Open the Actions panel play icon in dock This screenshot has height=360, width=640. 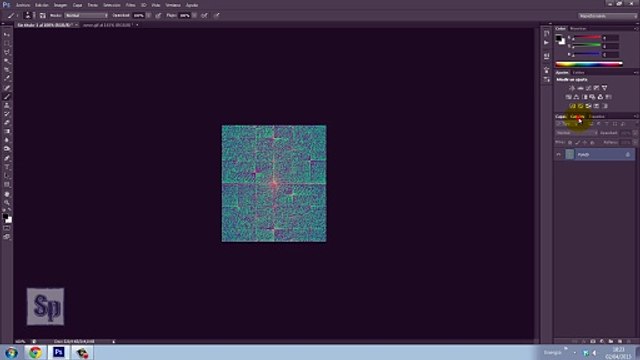[547, 42]
